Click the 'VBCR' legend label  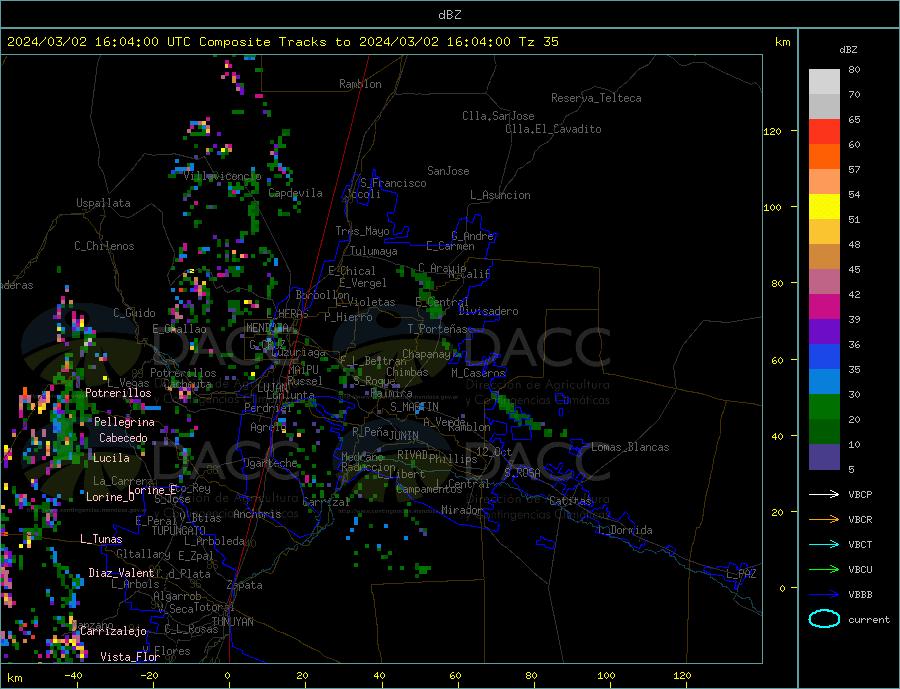coord(860,520)
